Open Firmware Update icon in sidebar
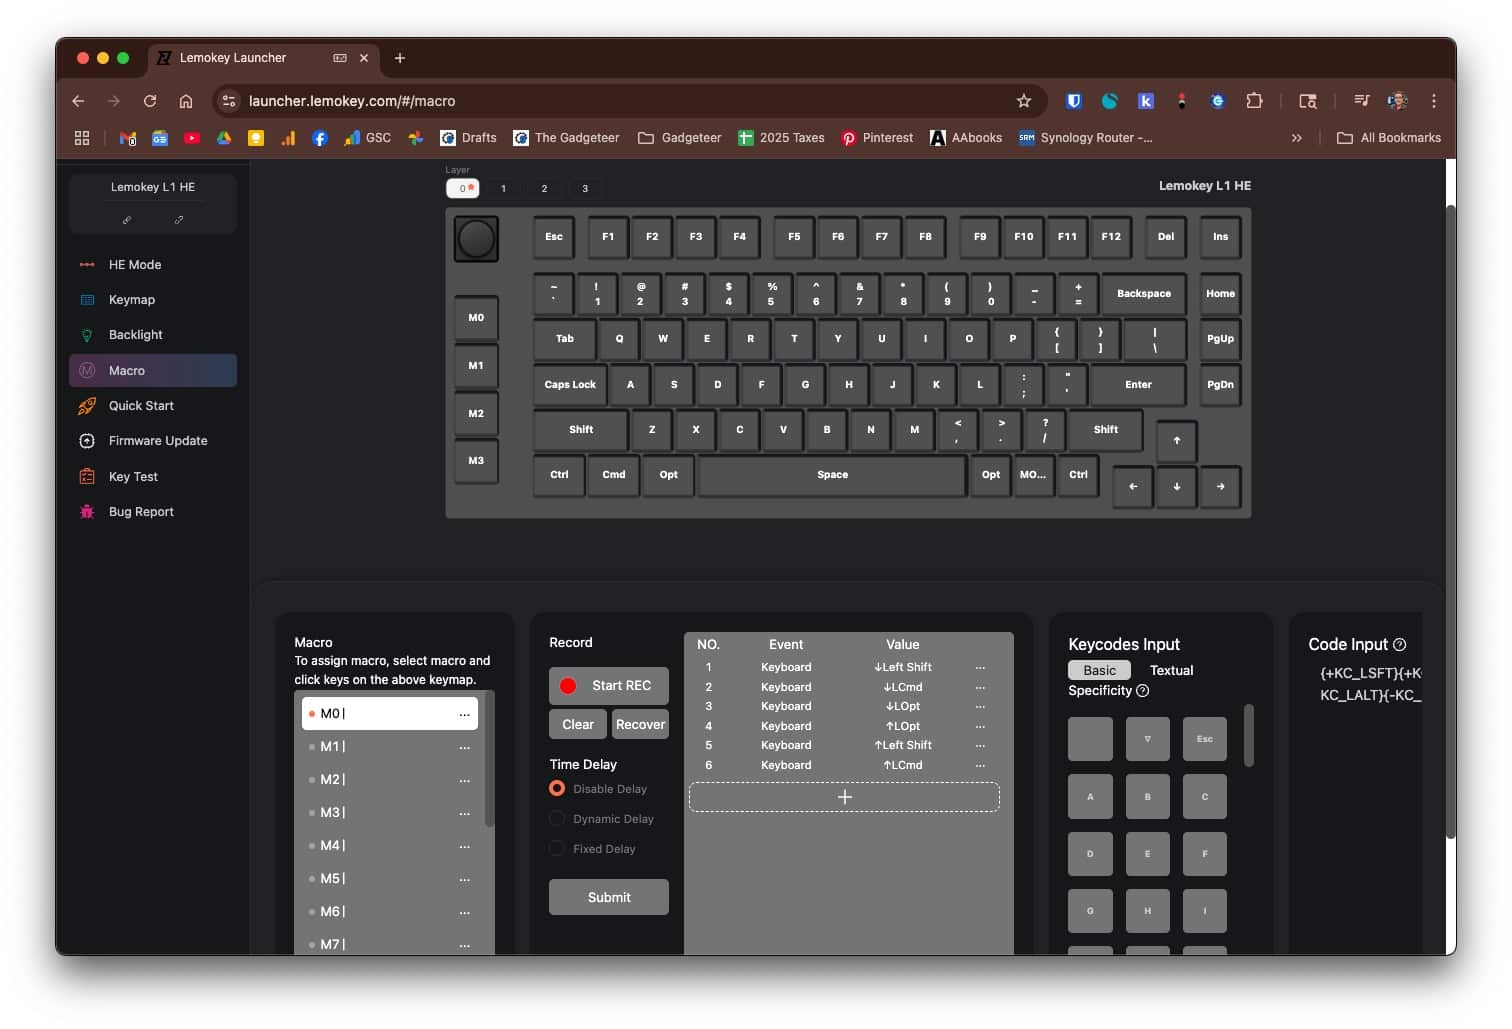Screen dimensions: 1512x1029 click(87, 441)
